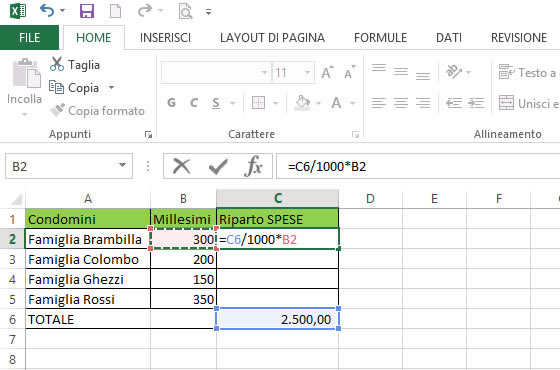Toggle italic formatting with the C button
This screenshot has width=560, height=370.
click(194, 103)
